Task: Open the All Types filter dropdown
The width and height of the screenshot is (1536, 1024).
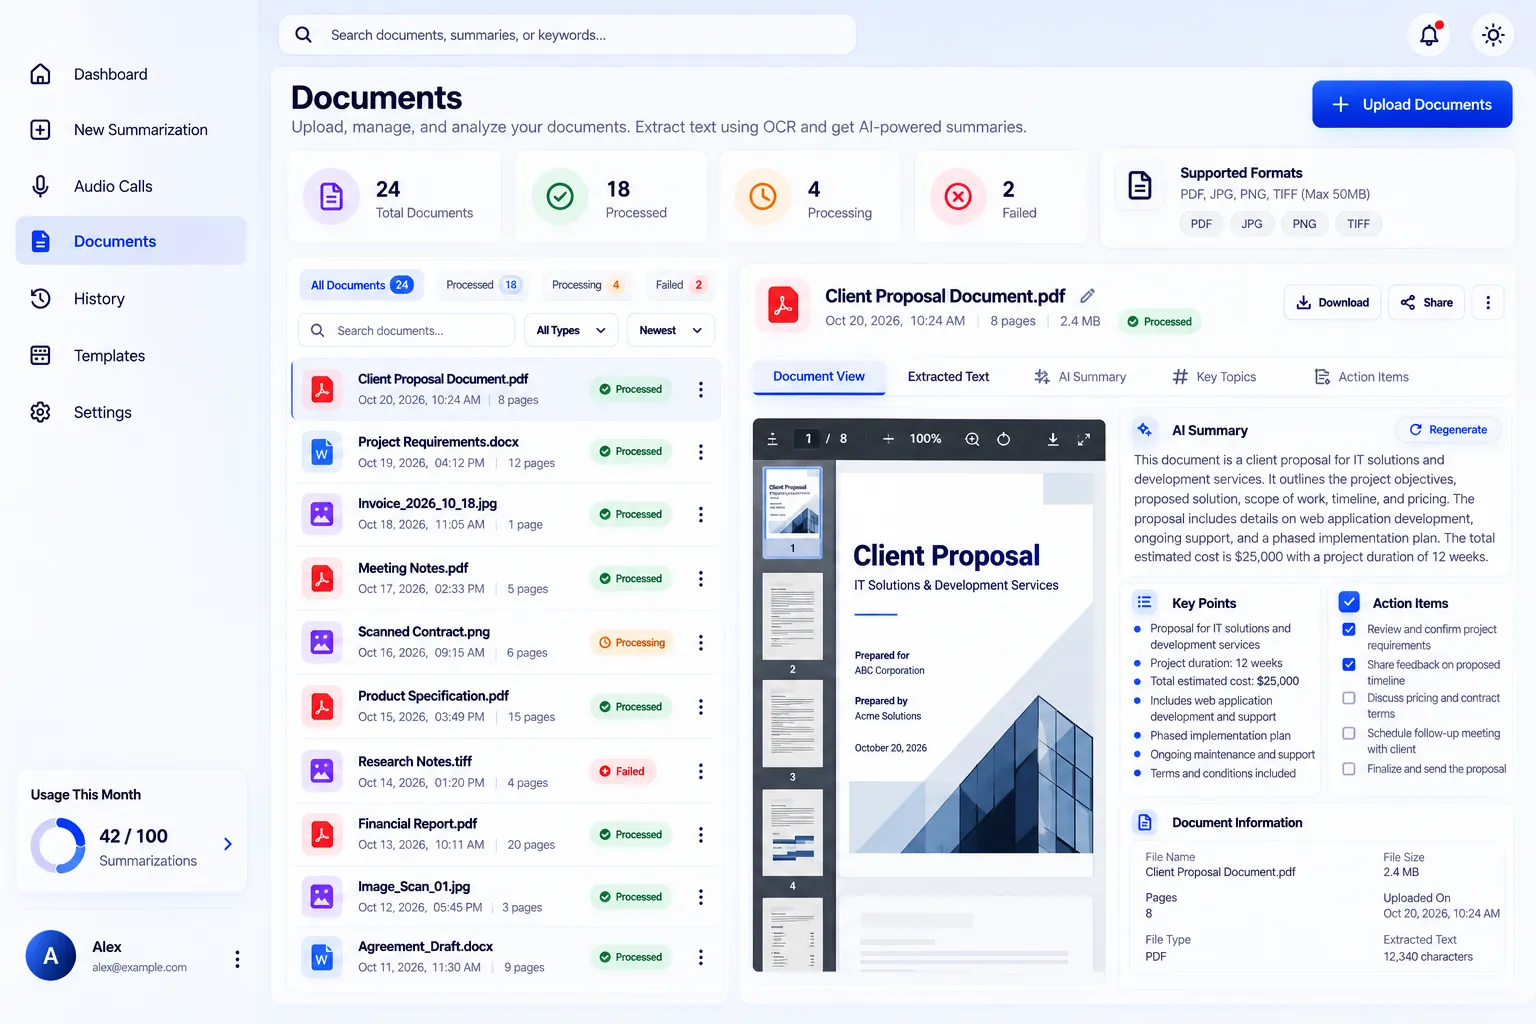Action: pos(571,330)
